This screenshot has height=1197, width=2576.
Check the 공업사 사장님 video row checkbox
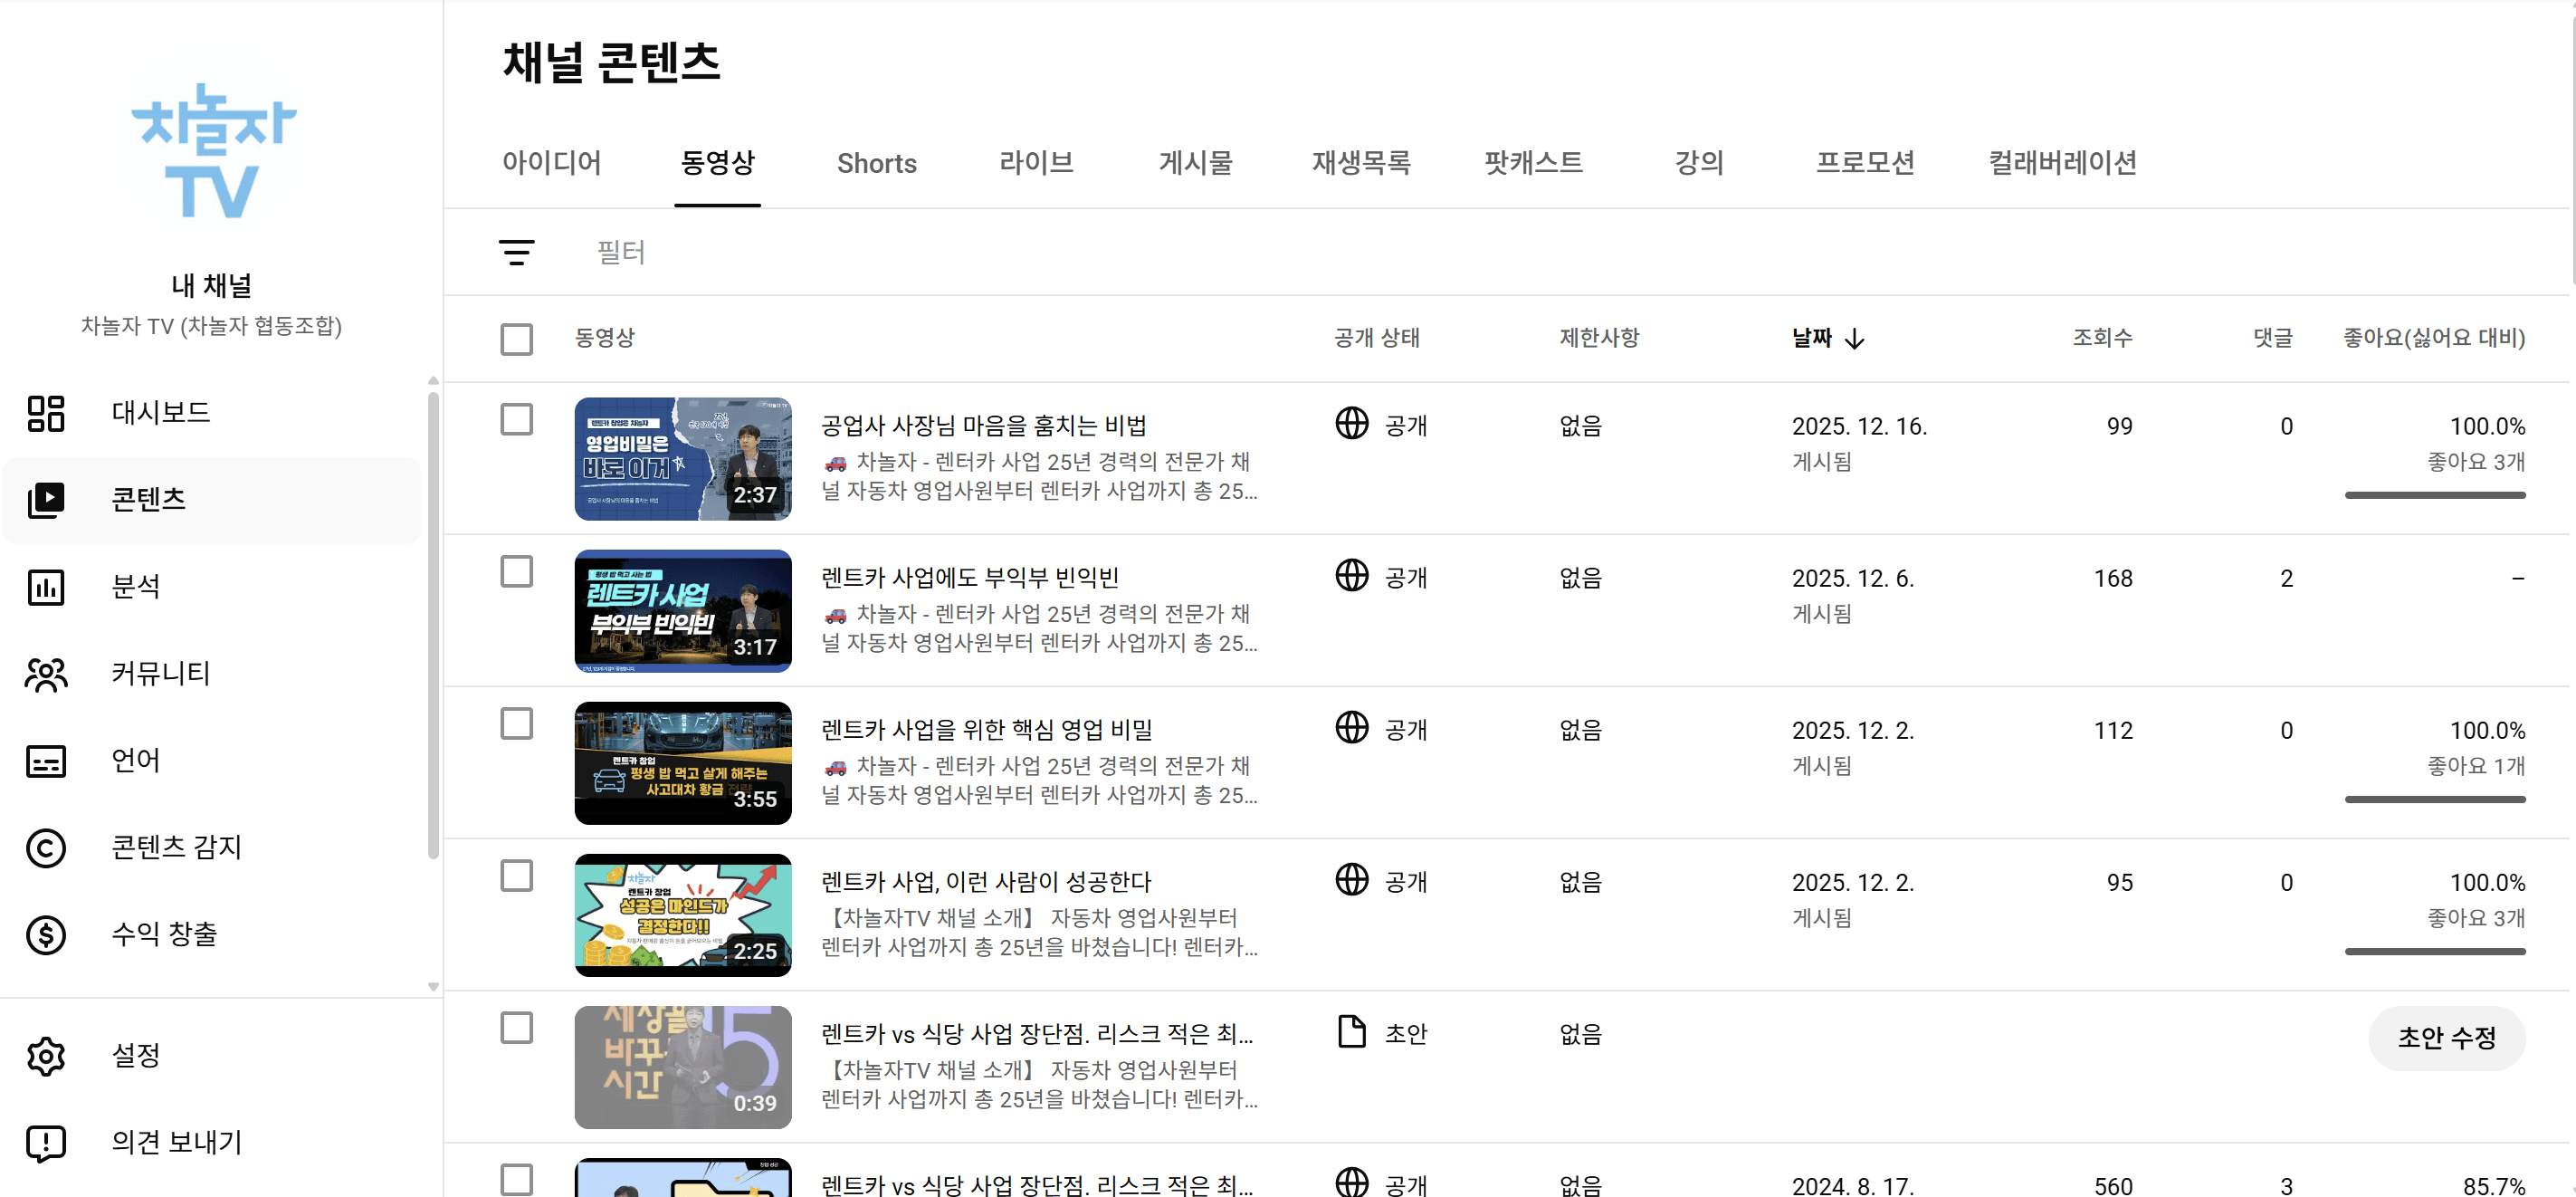[516, 421]
